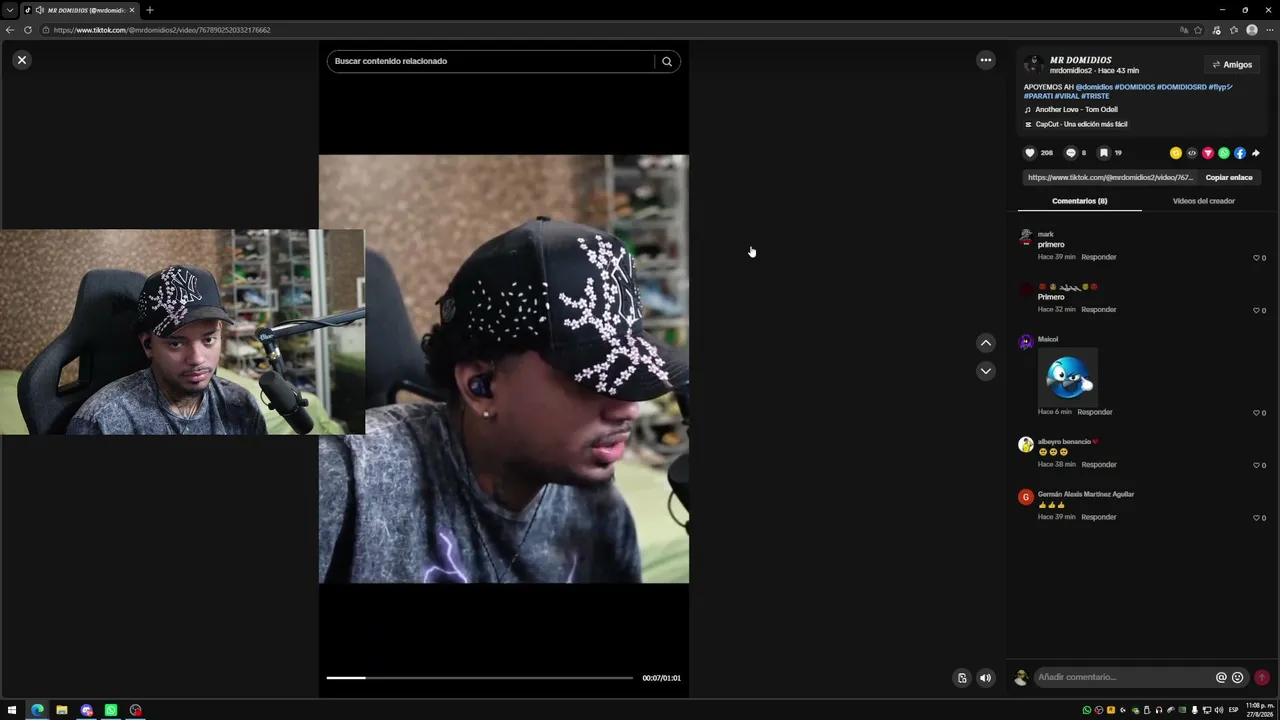Click the search magnifier icon
This screenshot has width=1280, height=720.
coord(667,61)
